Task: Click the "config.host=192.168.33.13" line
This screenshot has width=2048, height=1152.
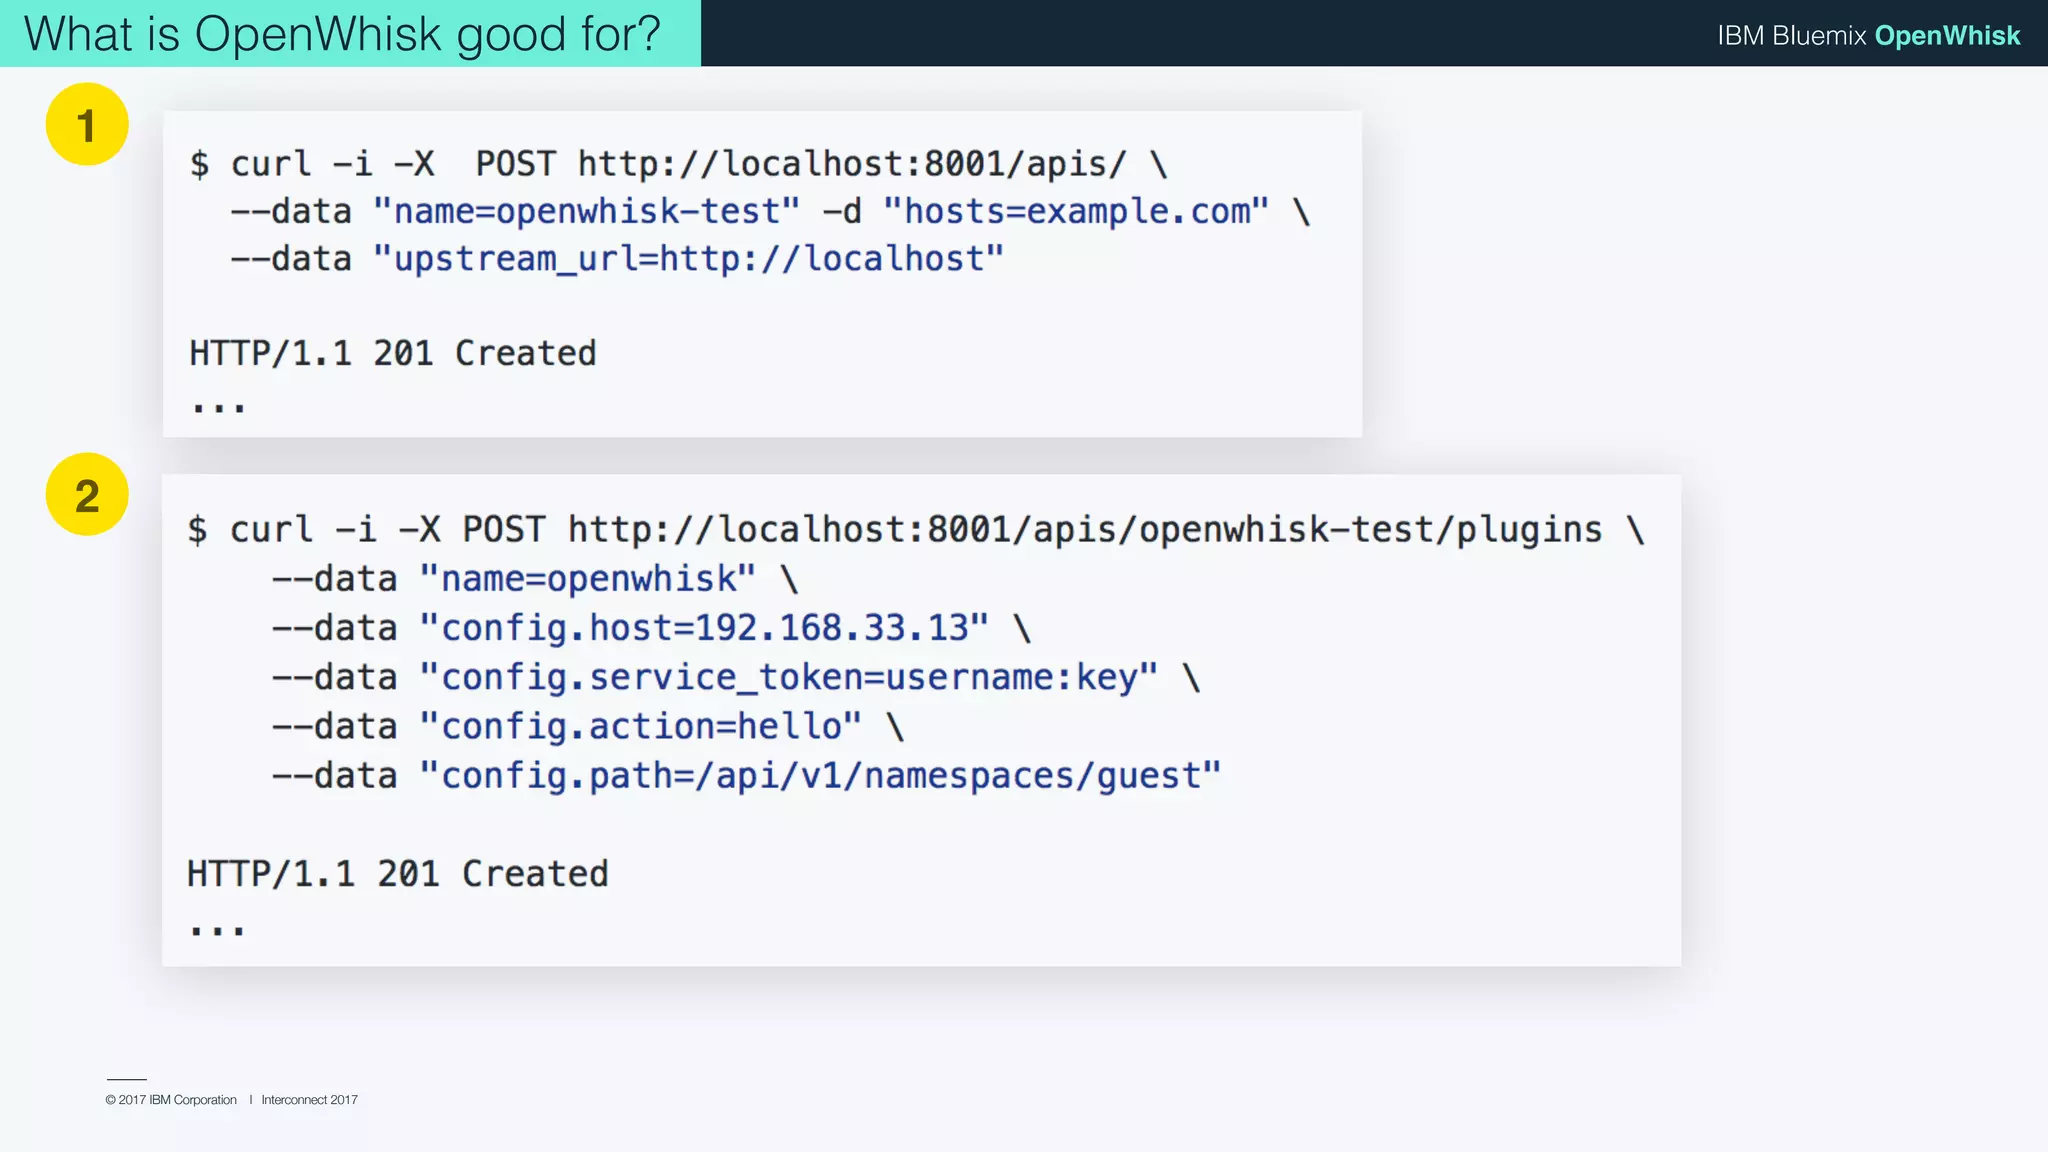Action: click(x=651, y=628)
